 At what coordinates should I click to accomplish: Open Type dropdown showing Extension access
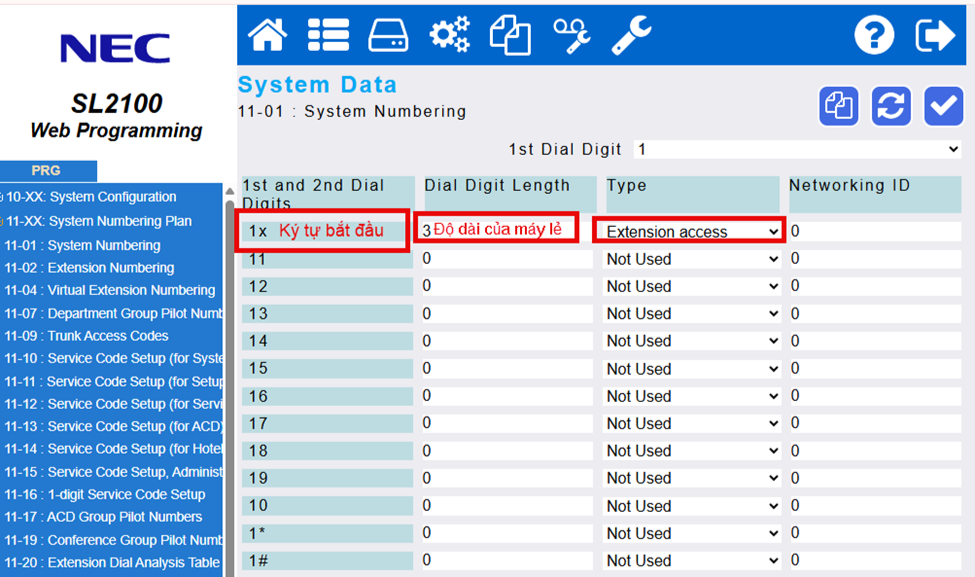pos(691,232)
